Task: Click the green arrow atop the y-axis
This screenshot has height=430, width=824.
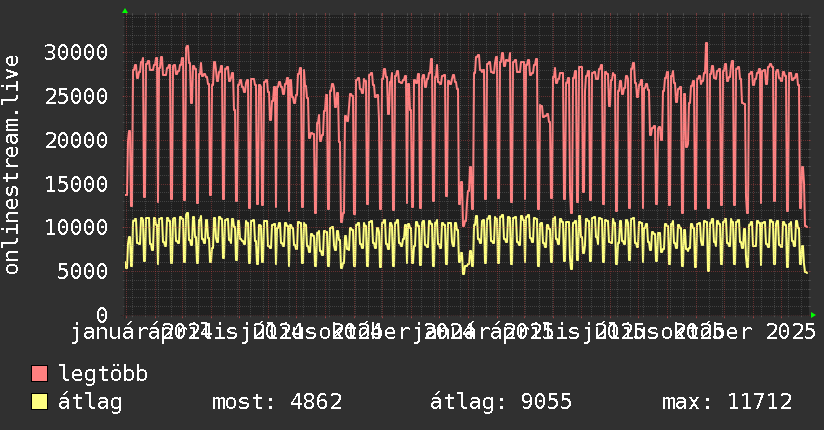Action: [125, 11]
